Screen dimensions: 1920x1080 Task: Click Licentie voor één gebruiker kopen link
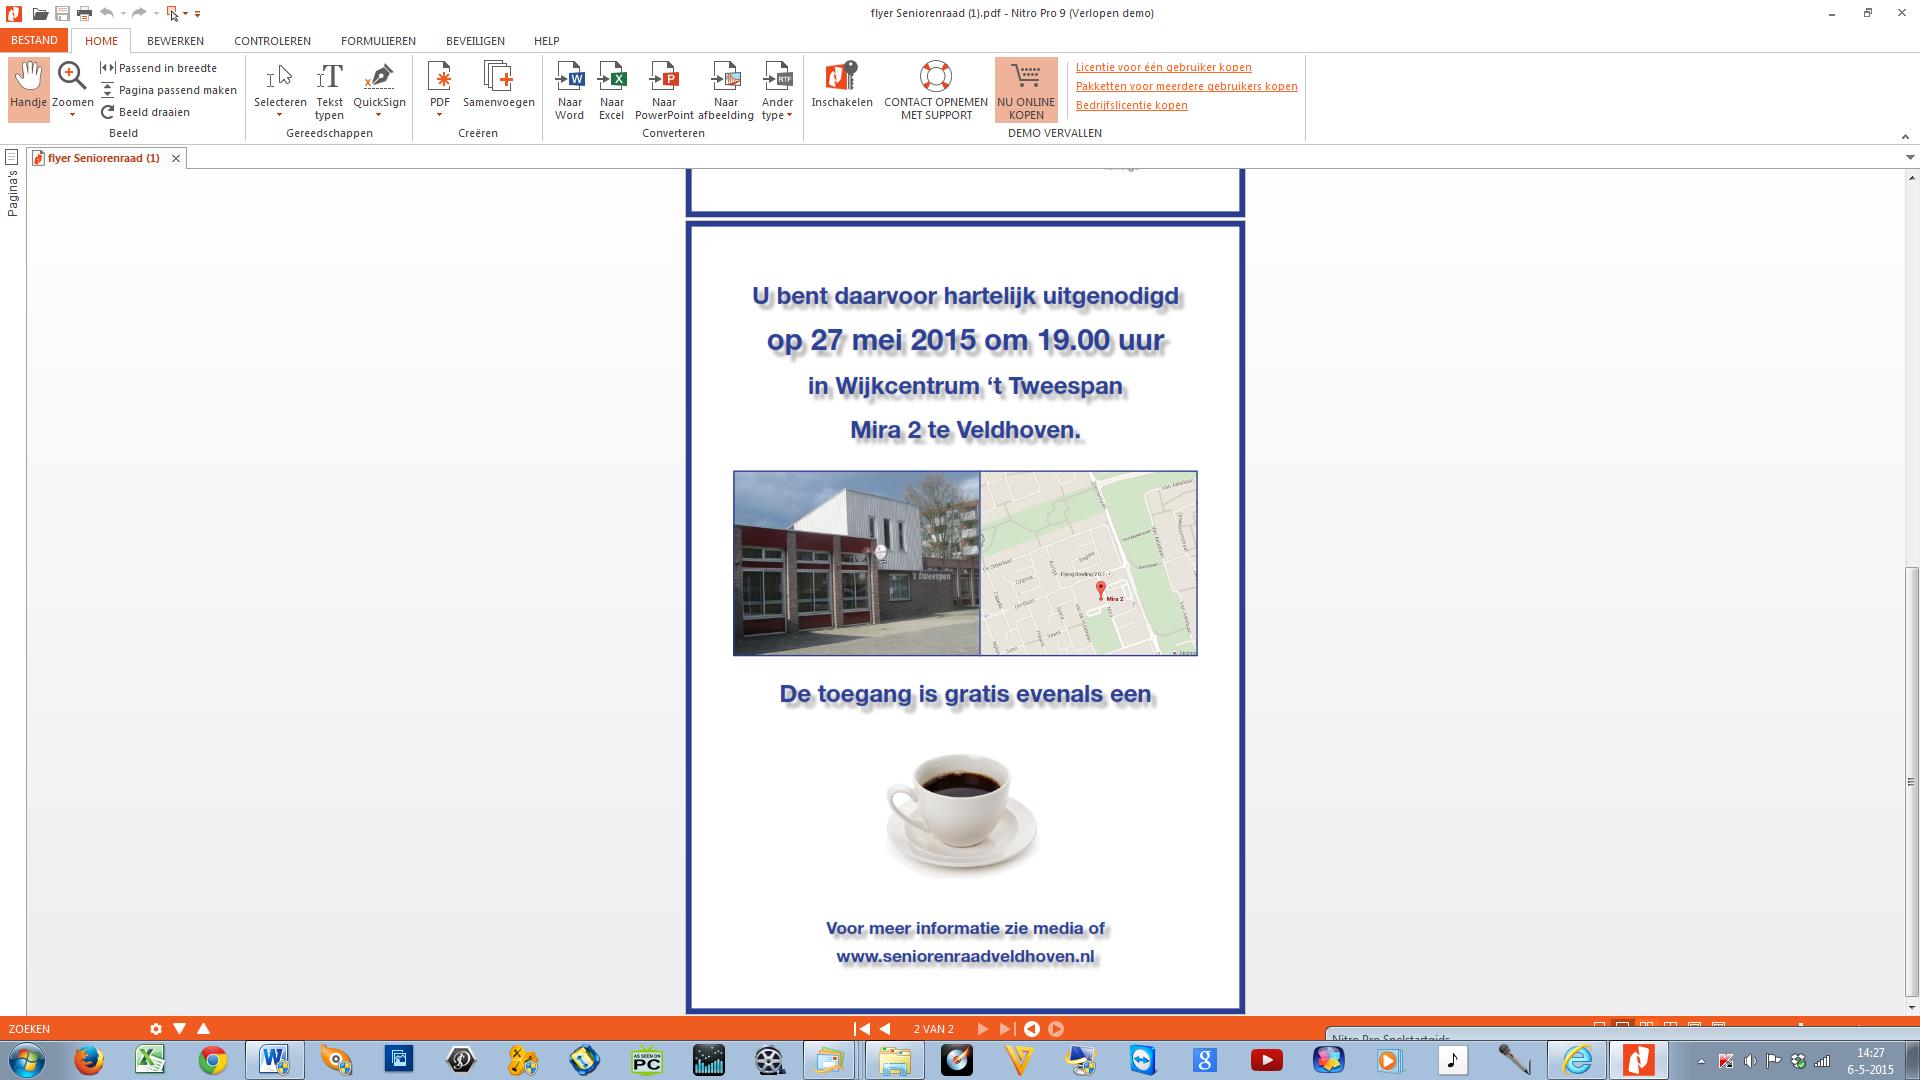pyautogui.click(x=1163, y=67)
